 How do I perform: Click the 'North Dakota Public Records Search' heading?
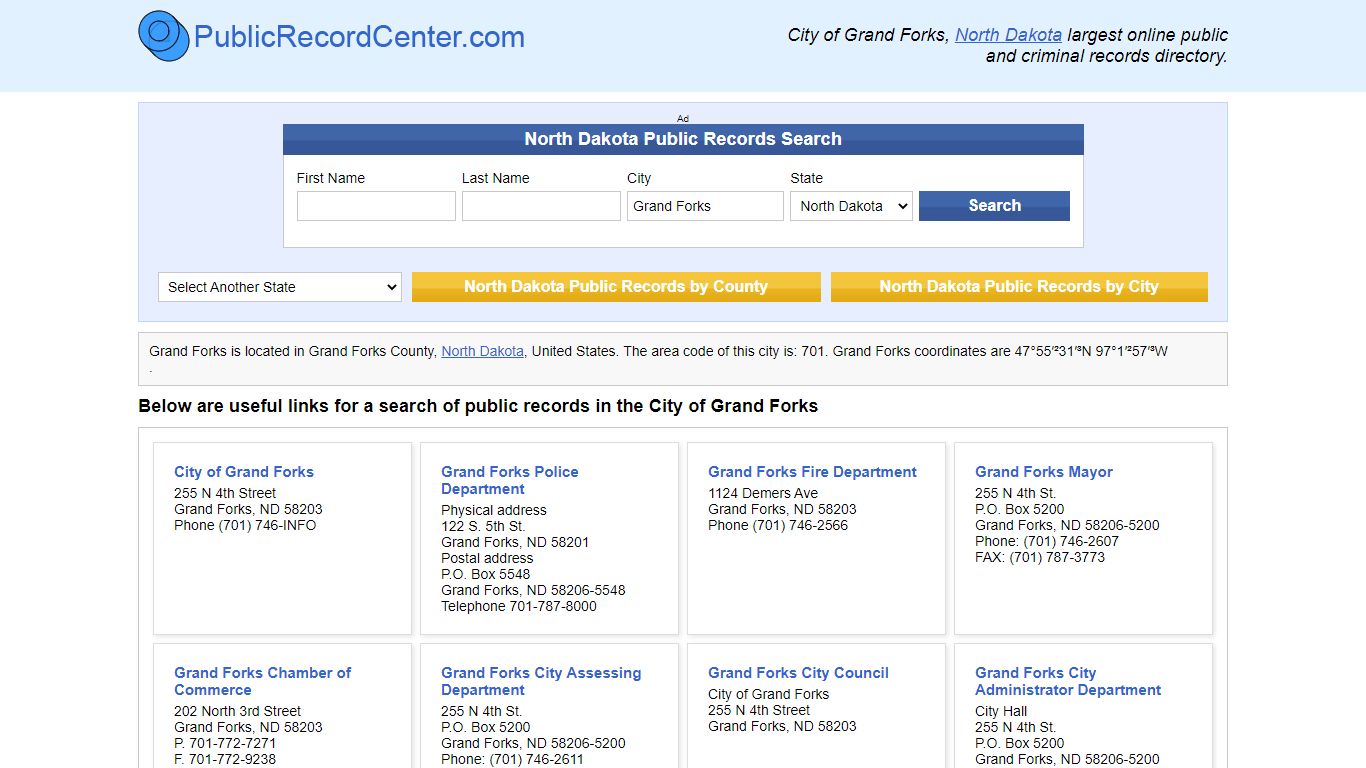click(683, 139)
